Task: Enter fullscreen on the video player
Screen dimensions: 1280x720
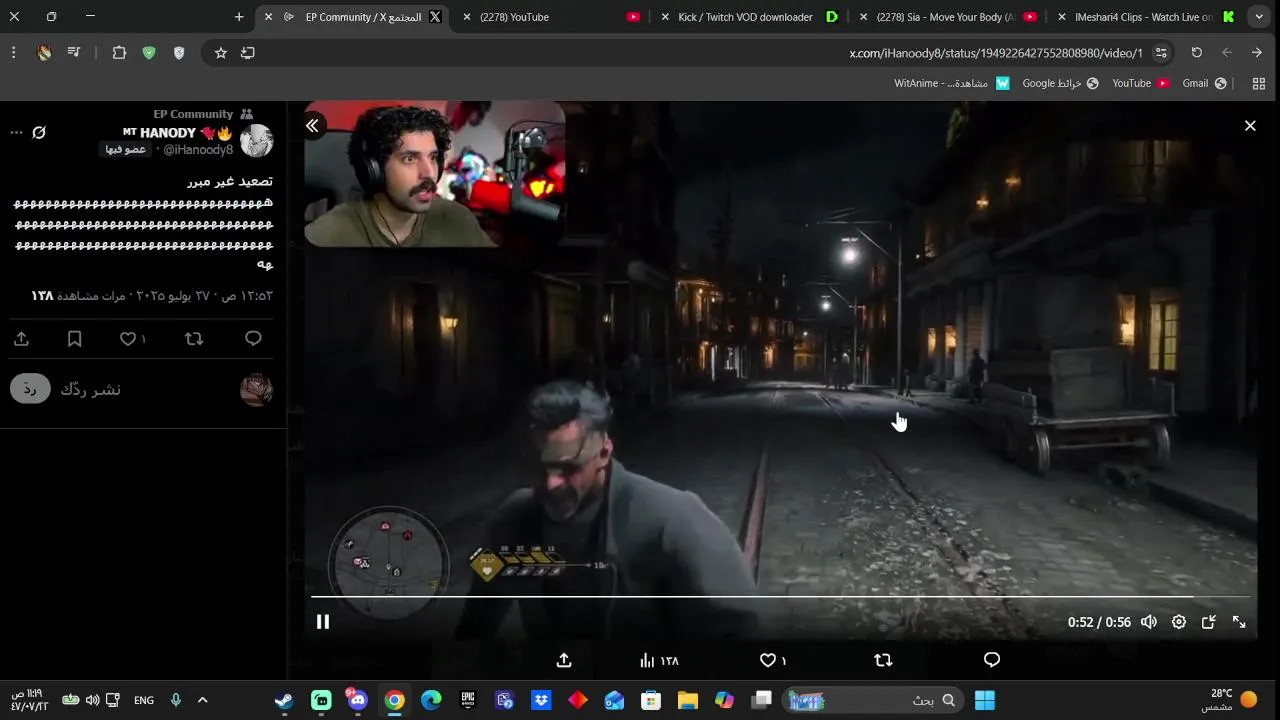Action: click(x=1239, y=622)
